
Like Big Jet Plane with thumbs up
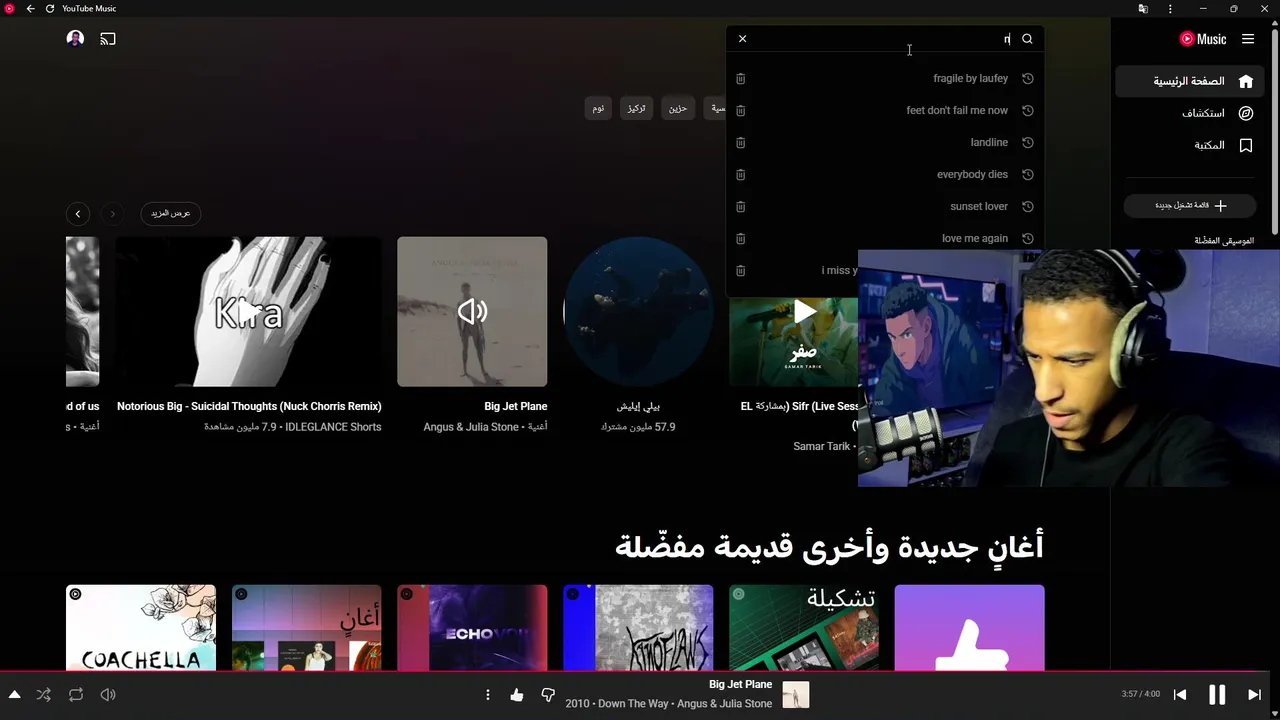click(x=517, y=695)
